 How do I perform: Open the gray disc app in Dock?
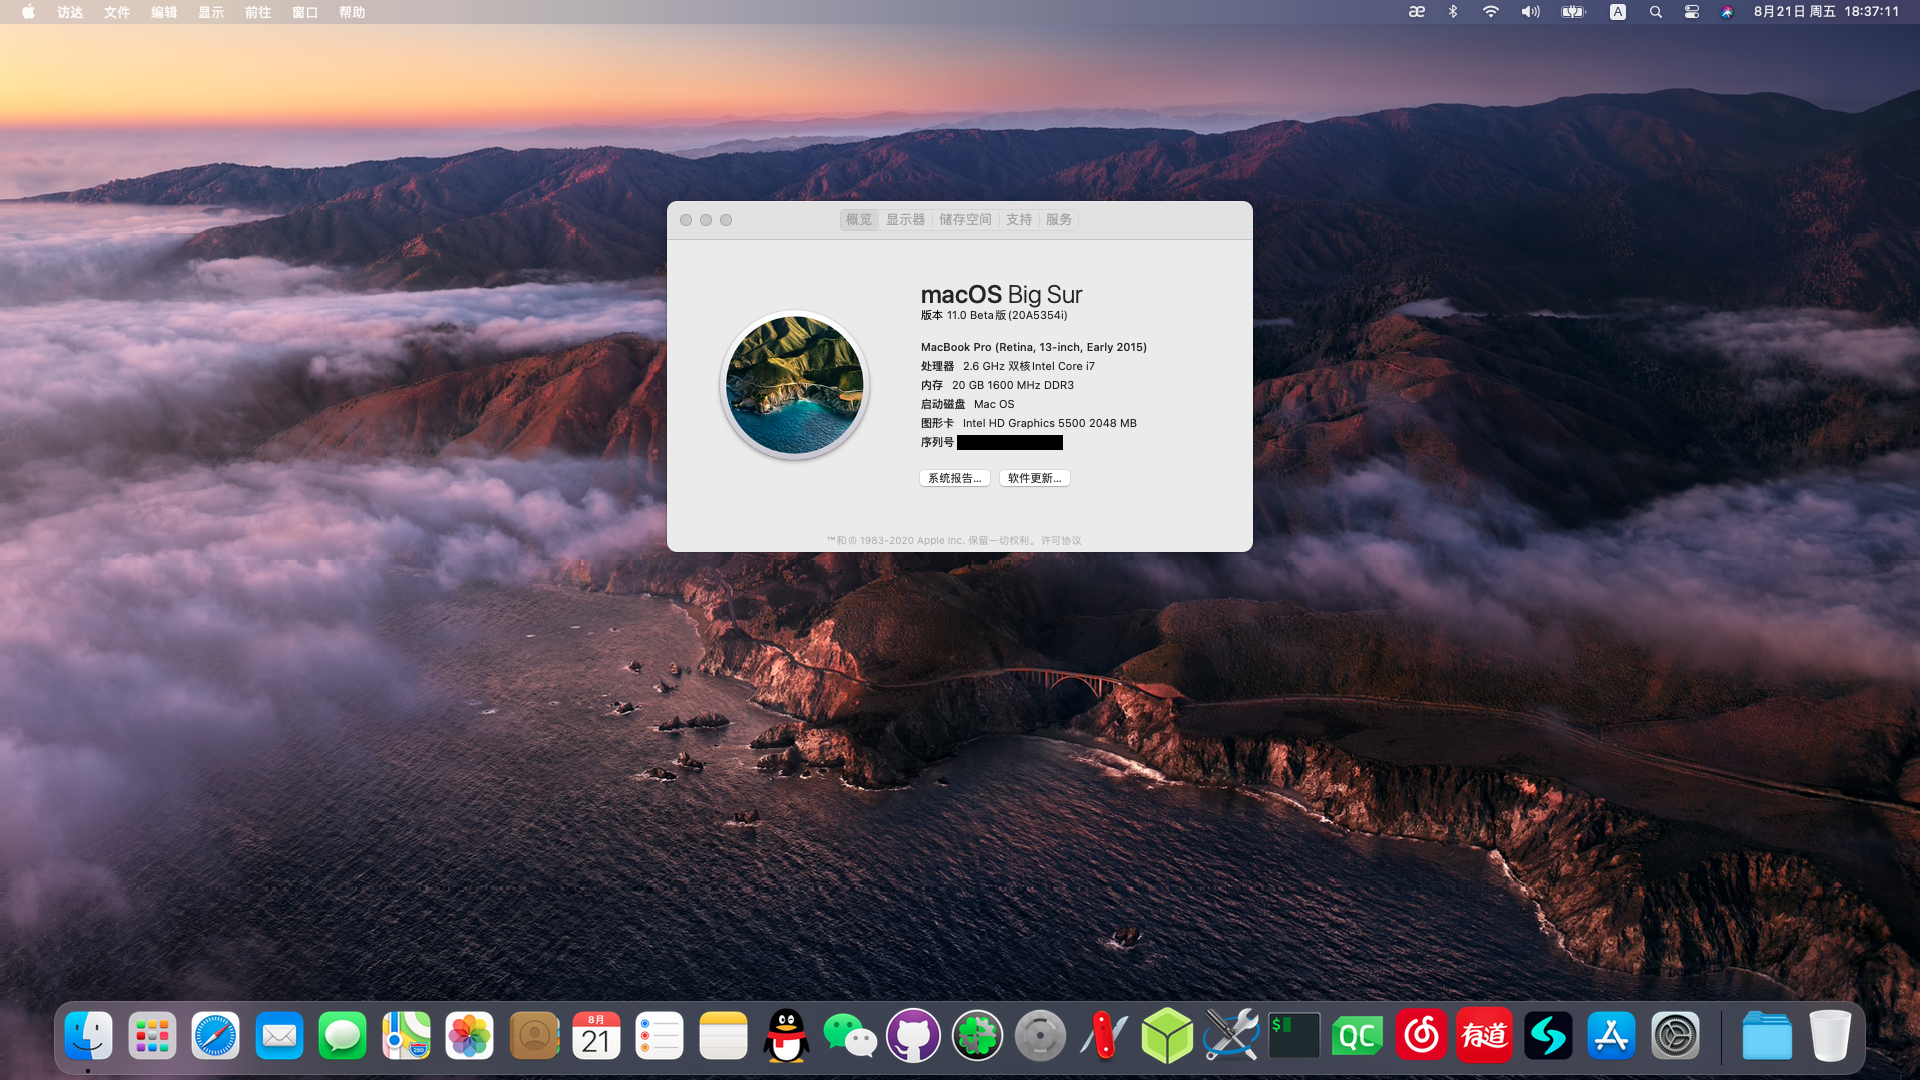[x=1040, y=1036]
